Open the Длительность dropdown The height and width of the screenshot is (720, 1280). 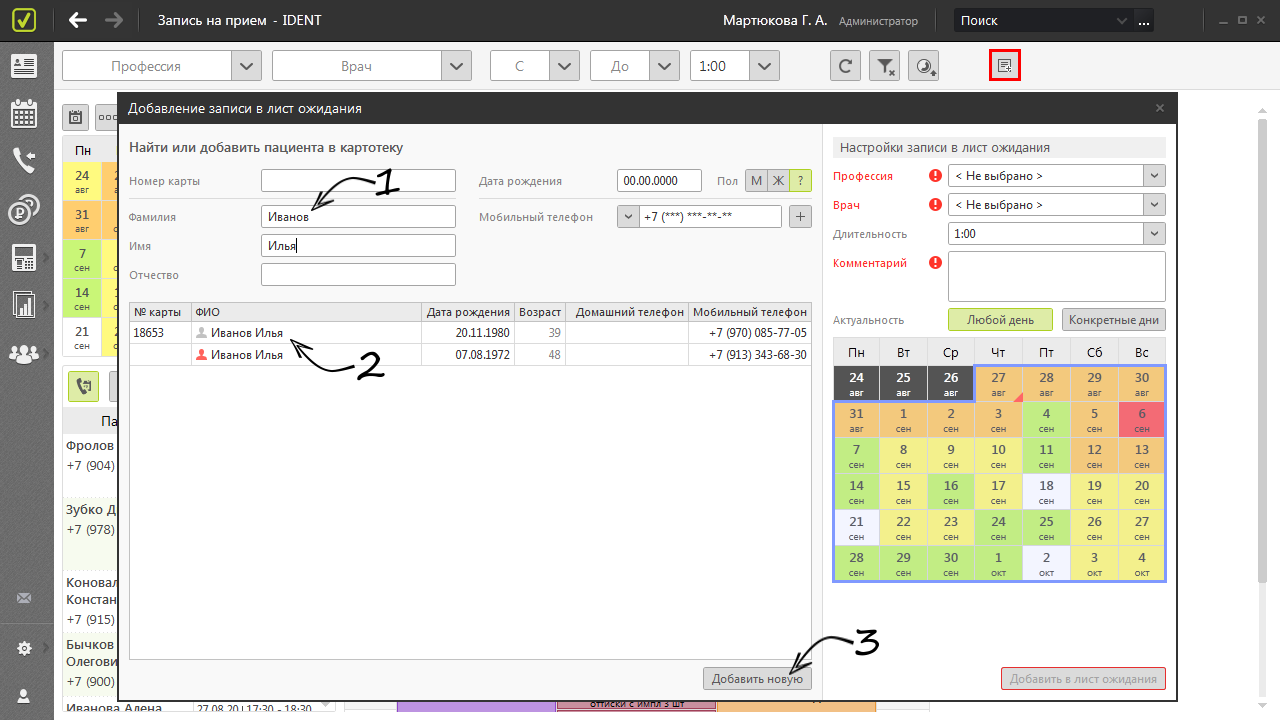click(x=1155, y=234)
